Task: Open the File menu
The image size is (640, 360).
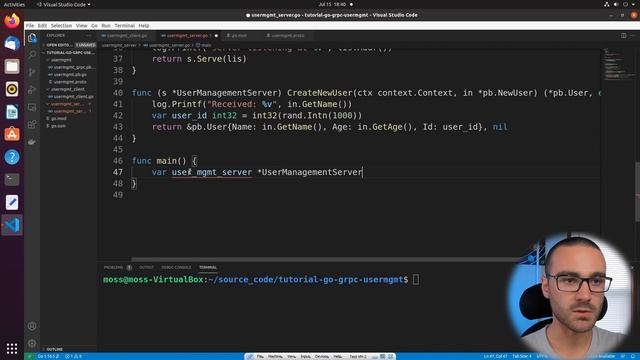Action: click(x=30, y=25)
